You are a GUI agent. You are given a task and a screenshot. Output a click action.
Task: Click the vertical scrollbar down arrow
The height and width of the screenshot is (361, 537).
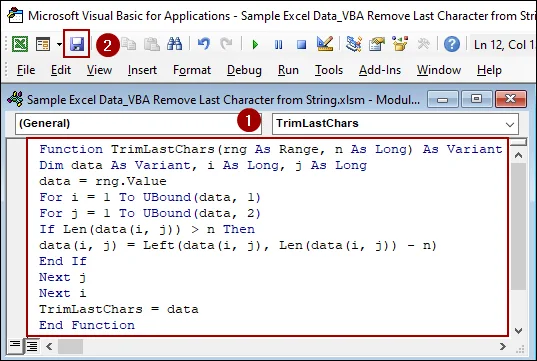click(518, 331)
